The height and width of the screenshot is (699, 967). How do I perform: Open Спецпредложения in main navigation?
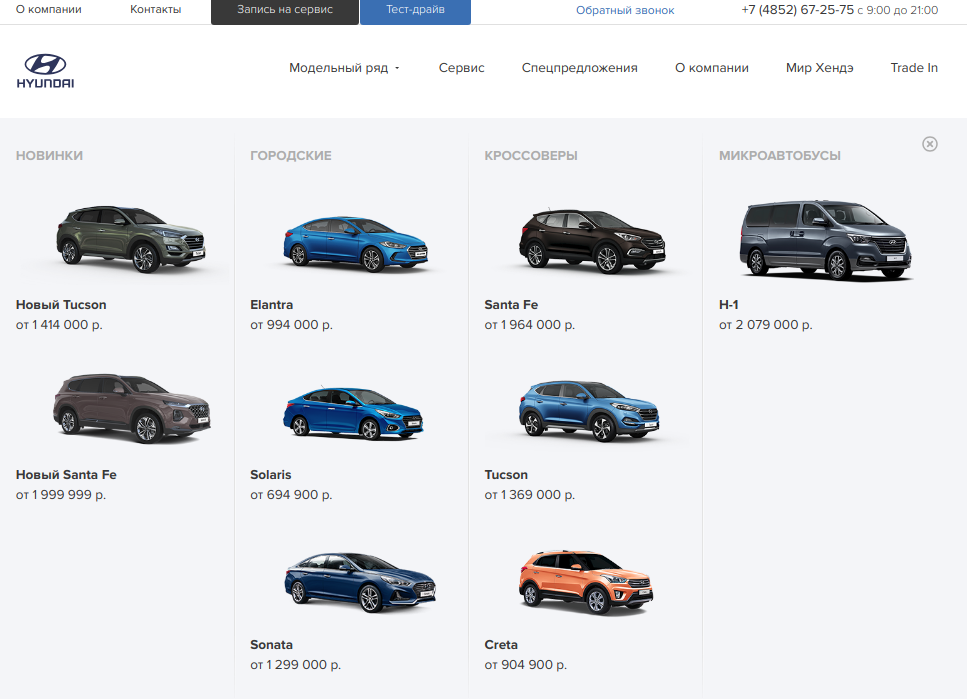point(579,68)
